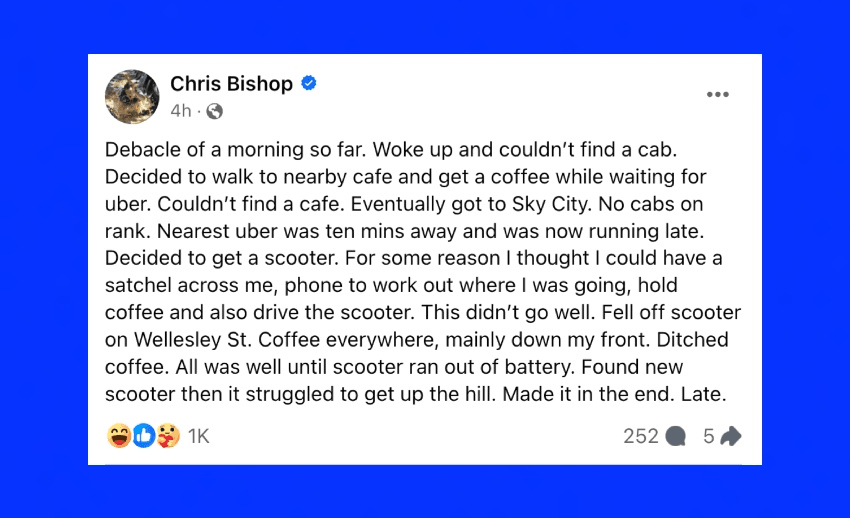Open Chris Bishop's profile picture
This screenshot has width=850, height=518.
coord(132,97)
